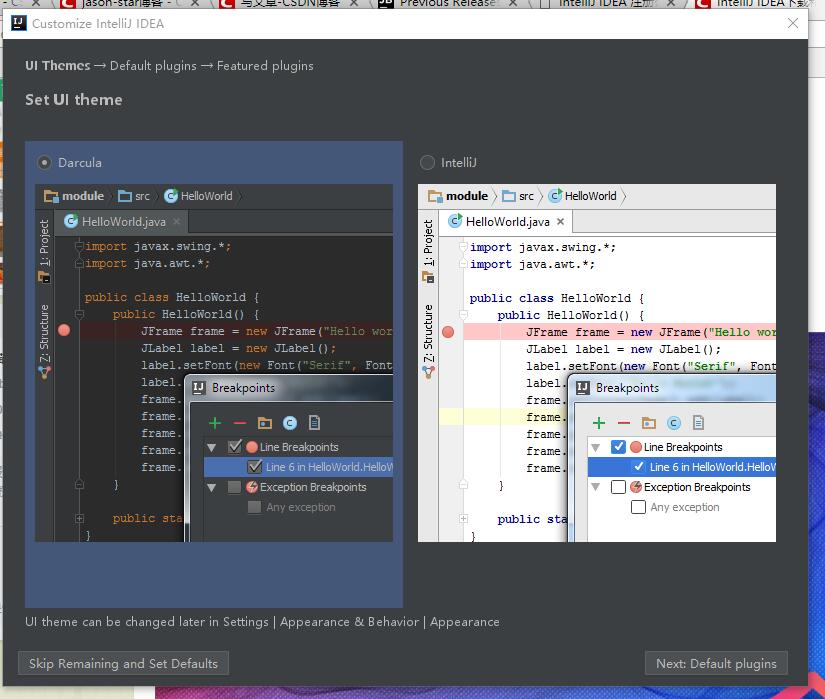Click the Breakpoints dialog title in IntelliJ preview
This screenshot has height=699, width=825.
pyautogui.click(x=627, y=388)
